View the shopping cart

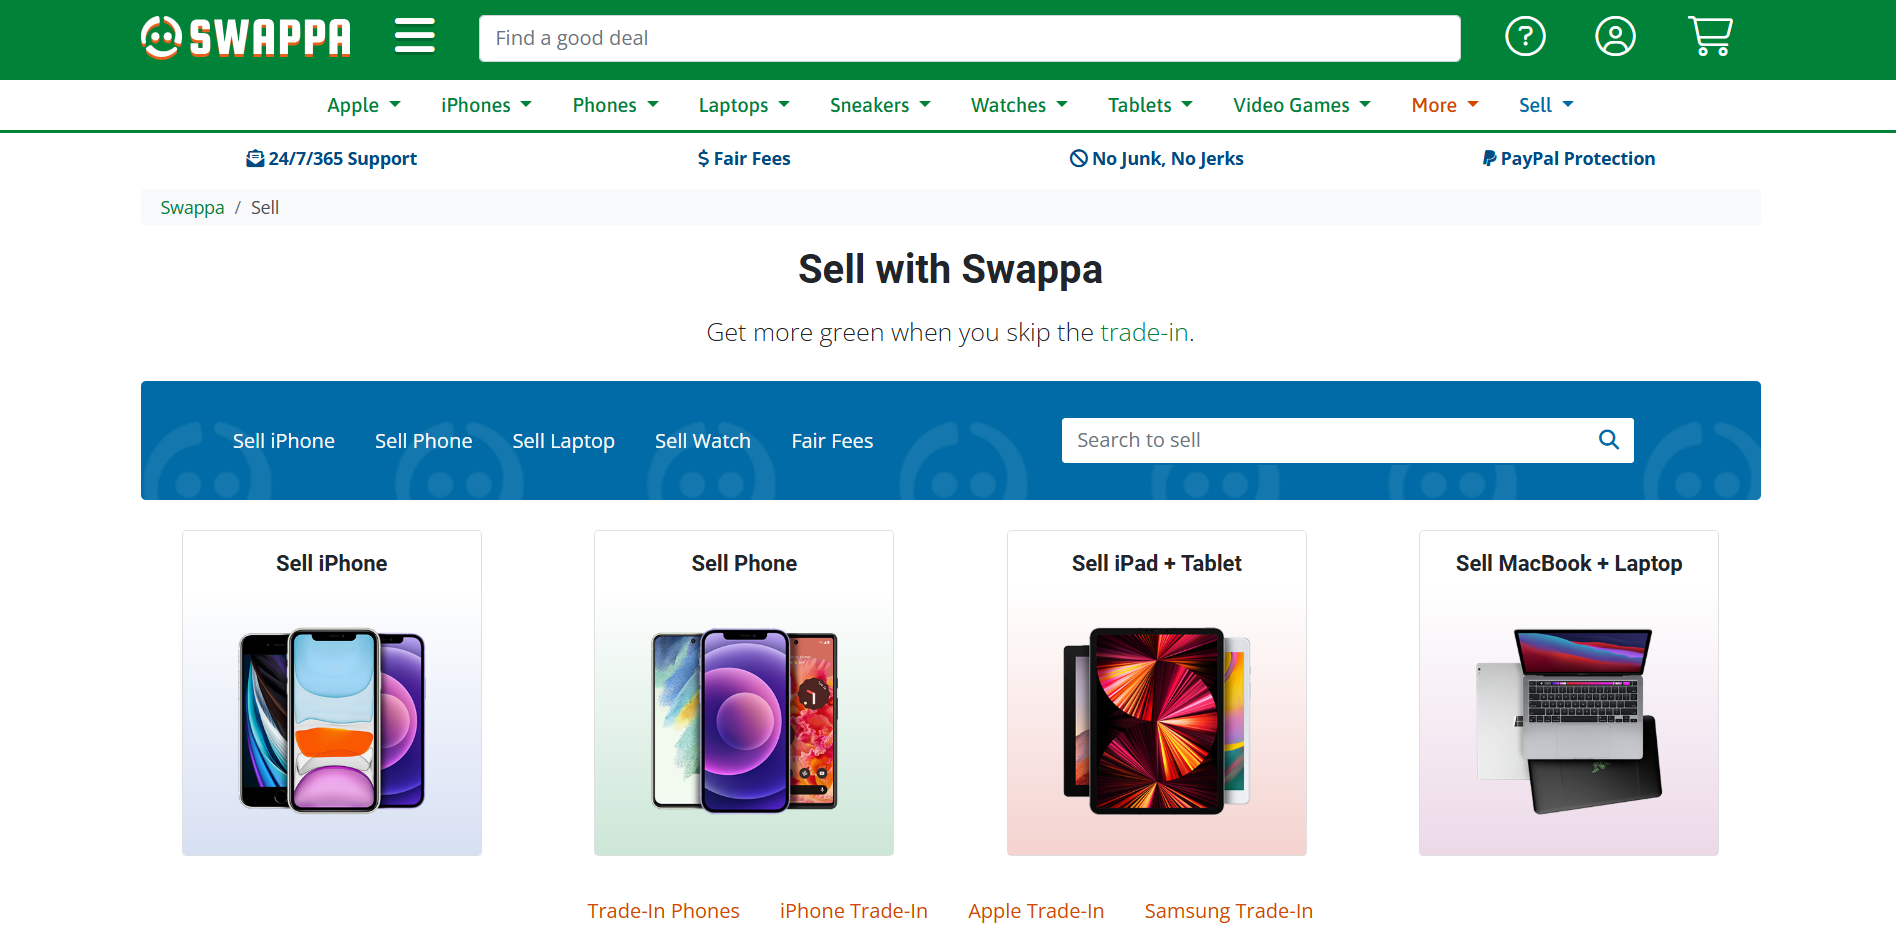point(1709,36)
